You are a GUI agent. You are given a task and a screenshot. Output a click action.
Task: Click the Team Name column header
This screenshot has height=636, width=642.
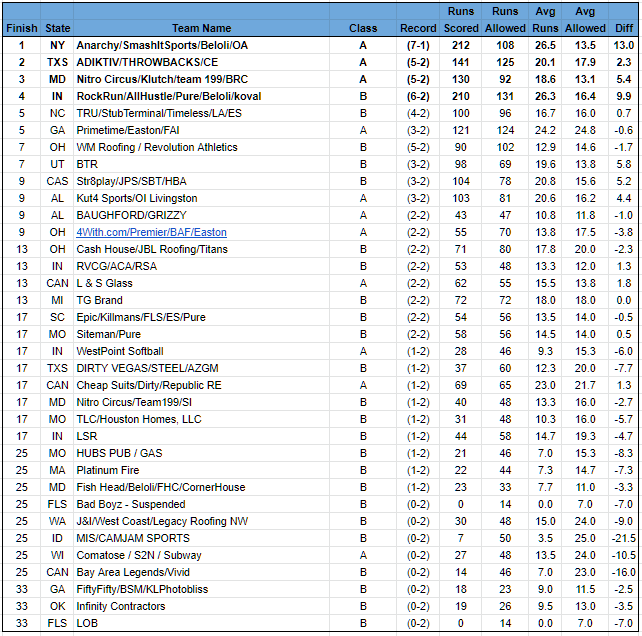pyautogui.click(x=201, y=28)
